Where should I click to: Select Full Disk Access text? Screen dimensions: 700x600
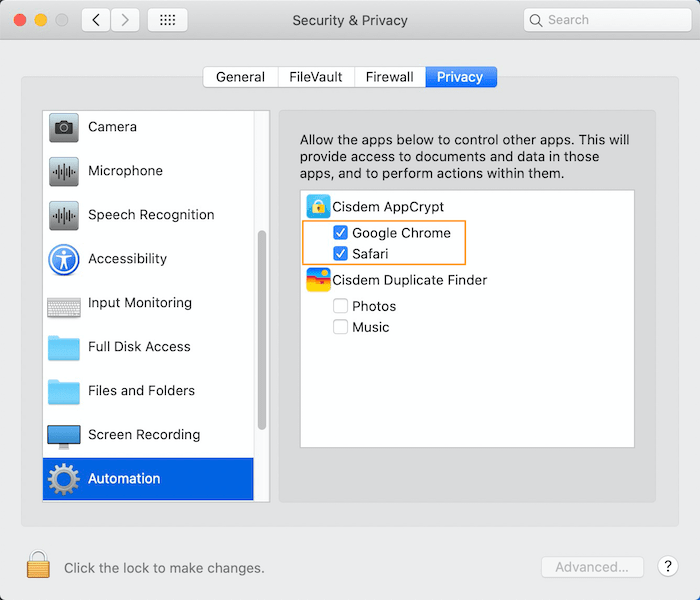[x=139, y=346]
